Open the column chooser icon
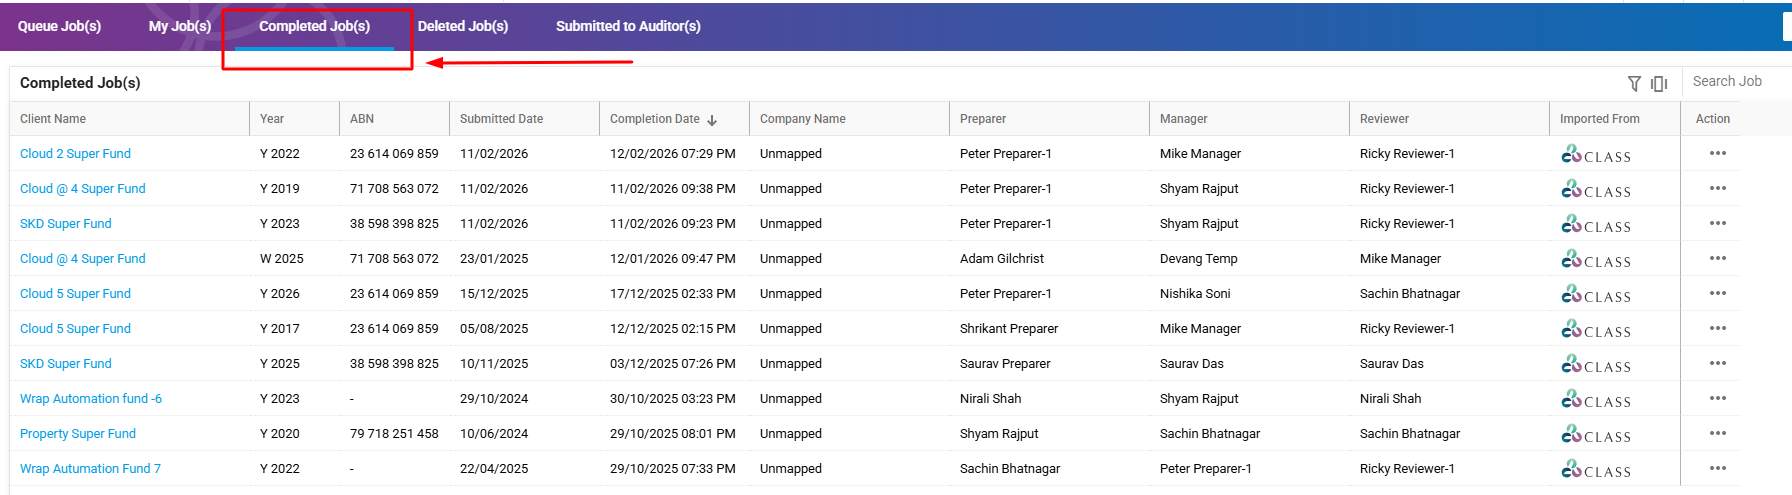This screenshot has height=495, width=1792. coord(1659,83)
